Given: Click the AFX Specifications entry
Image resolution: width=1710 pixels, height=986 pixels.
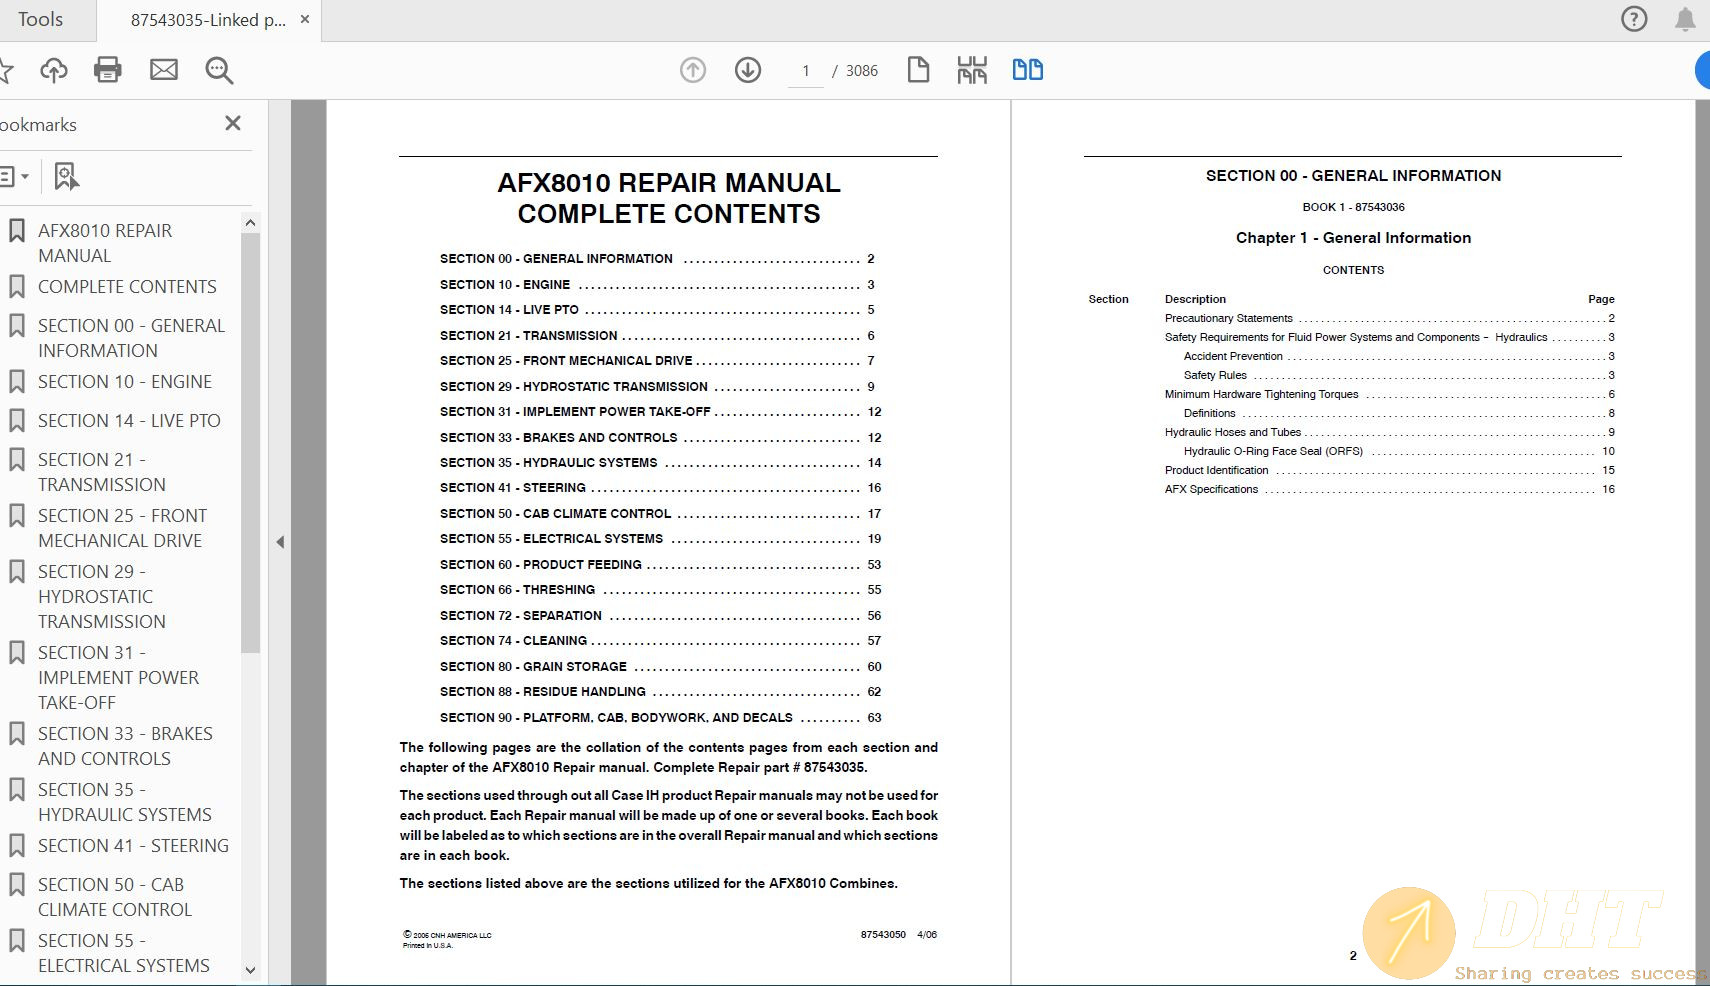Looking at the screenshot, I should click(x=1390, y=489).
